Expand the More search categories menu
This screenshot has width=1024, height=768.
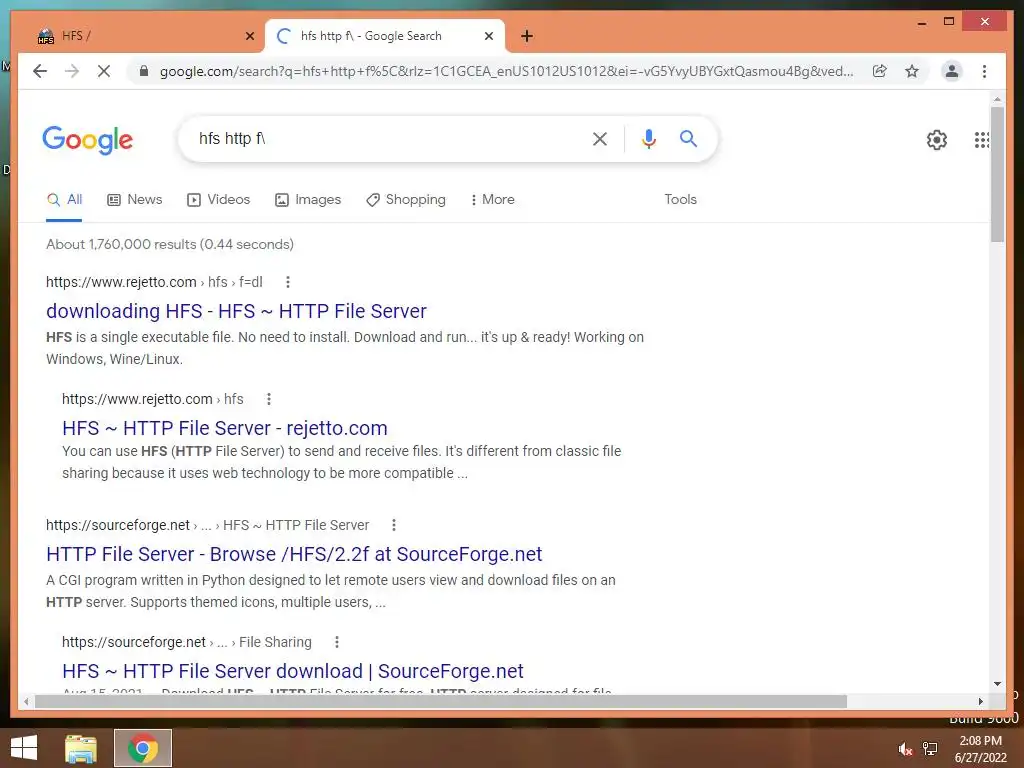492,200
